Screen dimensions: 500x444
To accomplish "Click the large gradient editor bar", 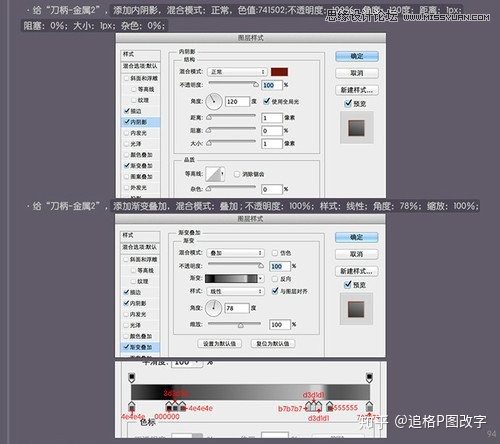I will [x=251, y=392].
